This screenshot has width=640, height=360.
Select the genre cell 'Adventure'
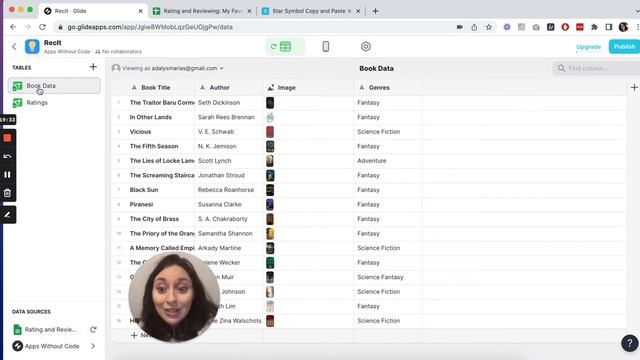tap(388, 161)
